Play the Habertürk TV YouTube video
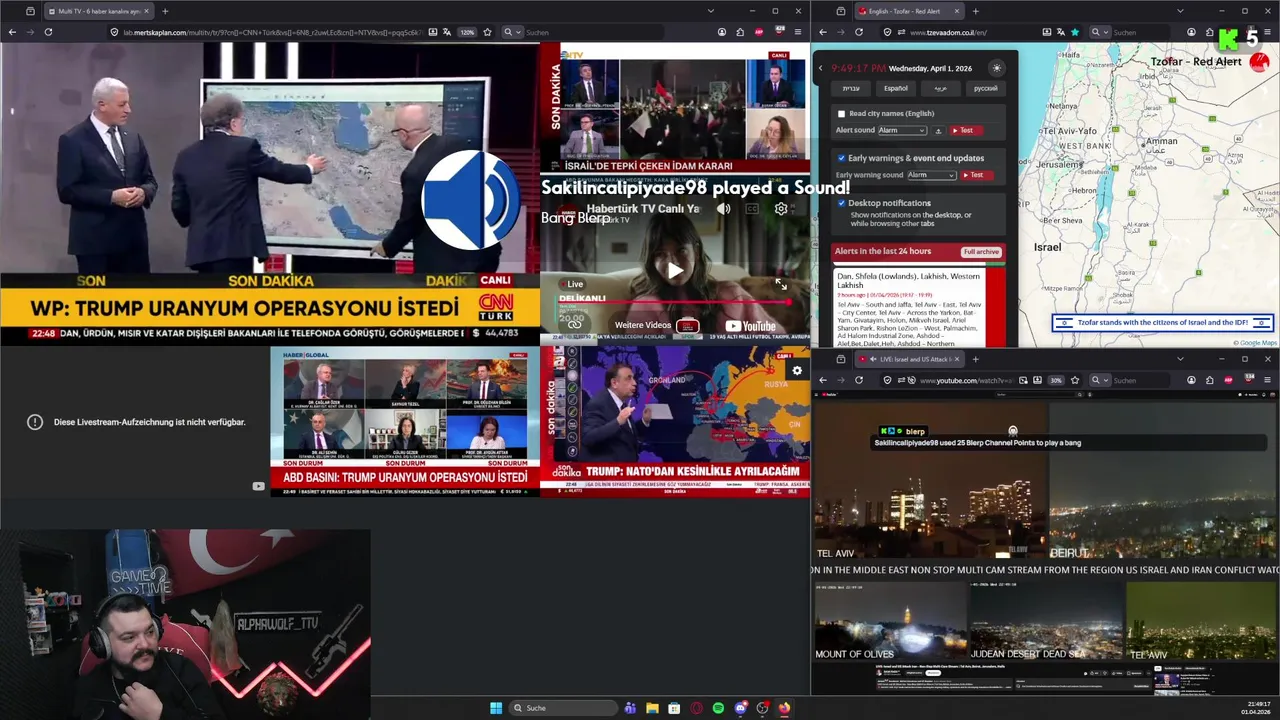 675,270
